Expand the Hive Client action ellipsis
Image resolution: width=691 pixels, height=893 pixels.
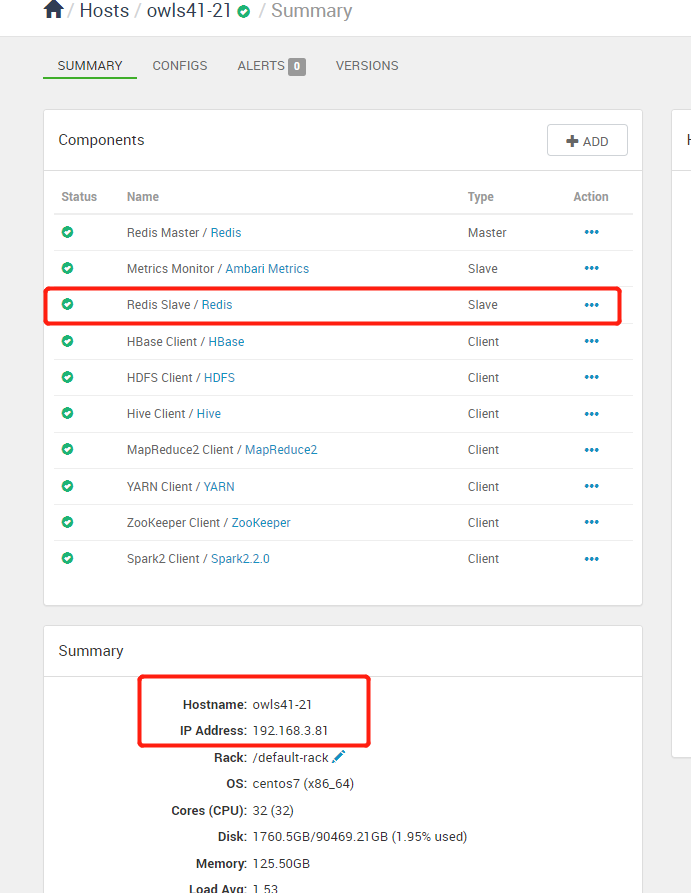[x=591, y=413]
